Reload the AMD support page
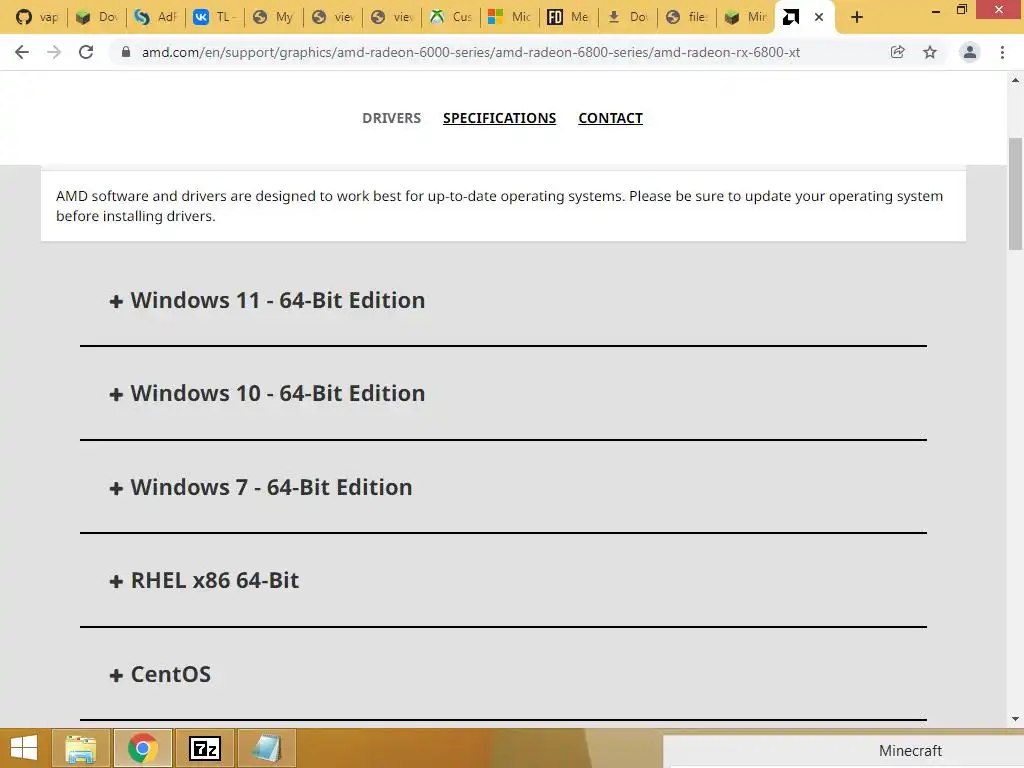1024x768 pixels. (86, 52)
